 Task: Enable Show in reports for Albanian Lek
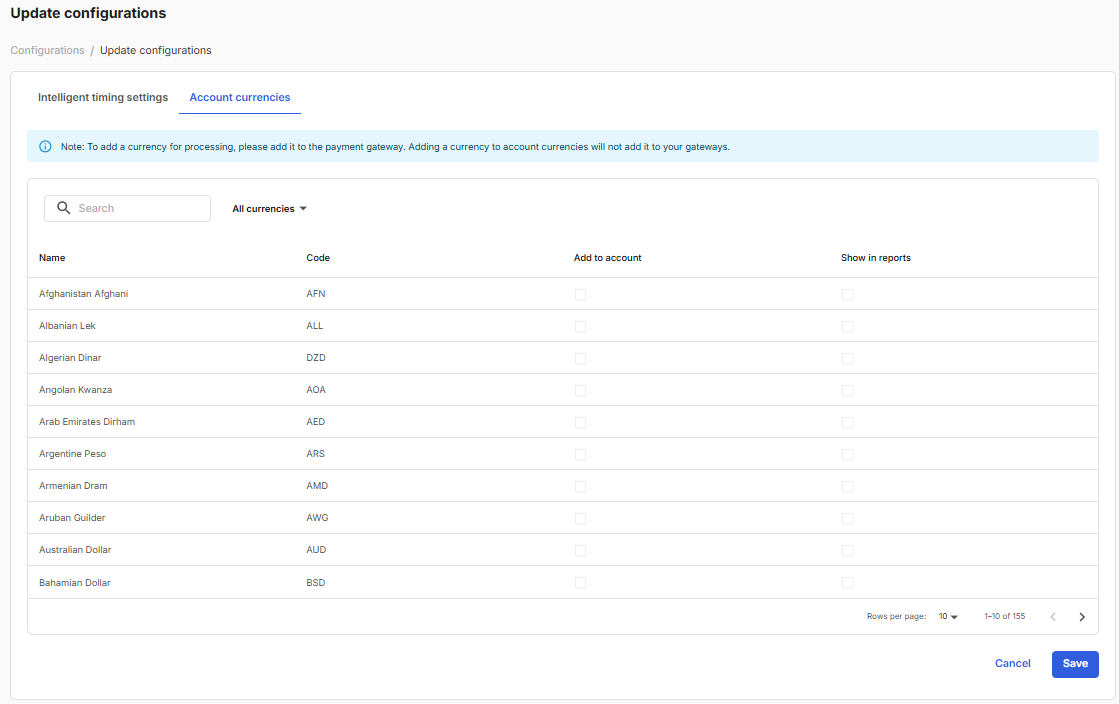(847, 326)
